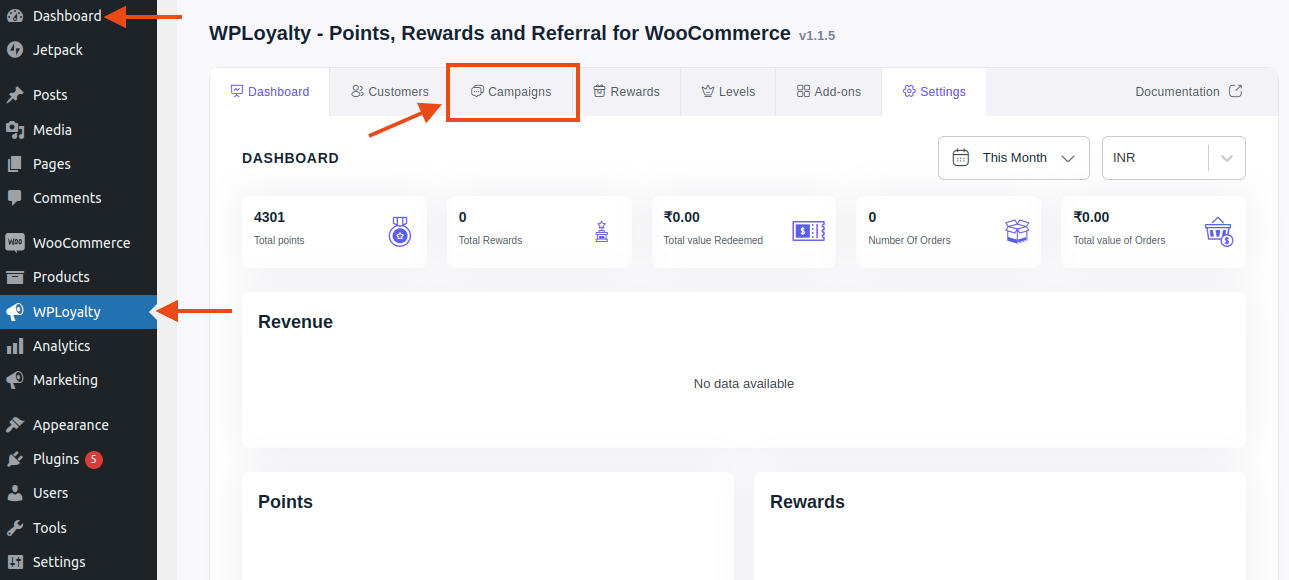The height and width of the screenshot is (580, 1289).
Task: Click the Number Of Orders stat card
Action: pos(948,232)
